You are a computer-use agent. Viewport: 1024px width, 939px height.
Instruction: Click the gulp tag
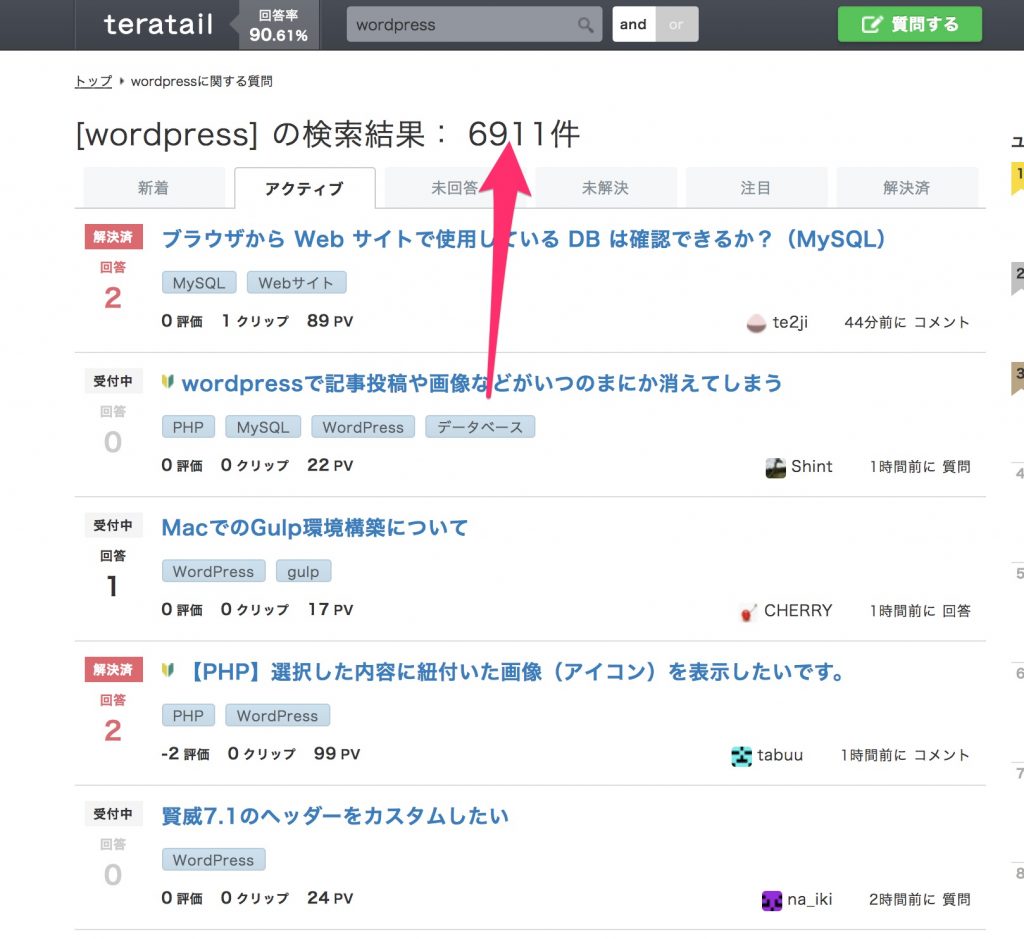(x=303, y=572)
